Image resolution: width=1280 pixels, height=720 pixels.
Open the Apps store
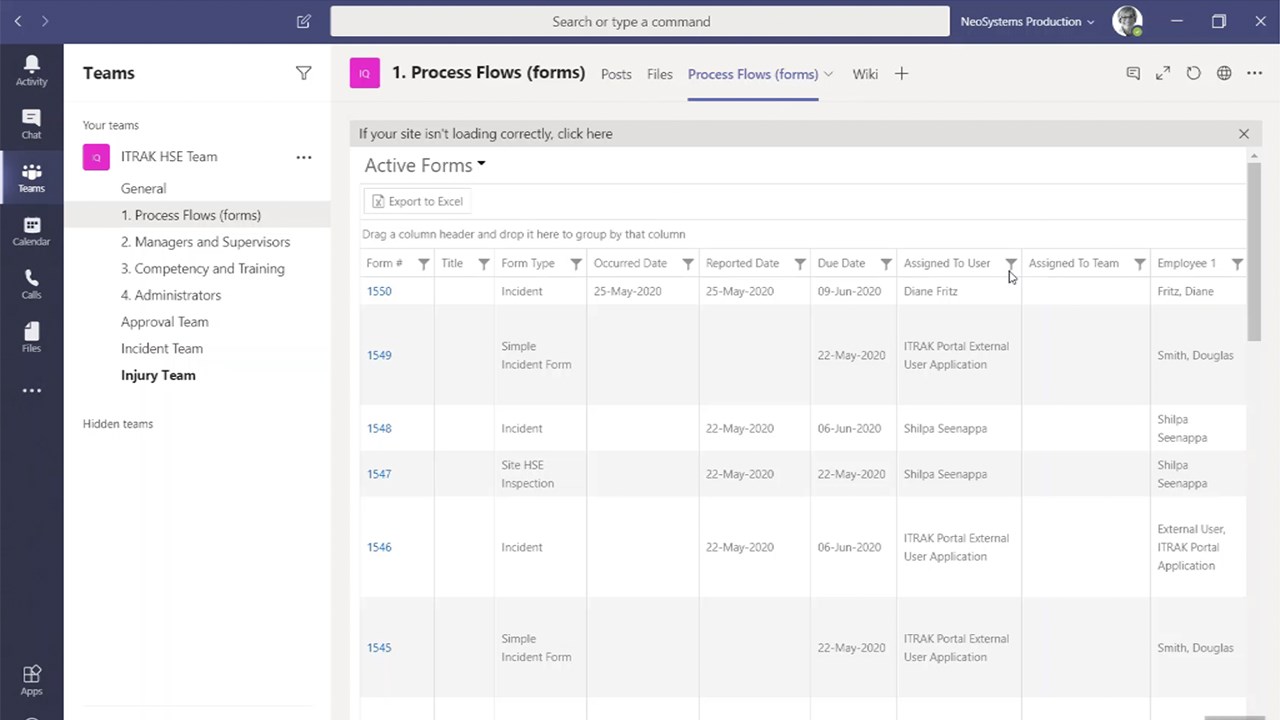pyautogui.click(x=31, y=680)
